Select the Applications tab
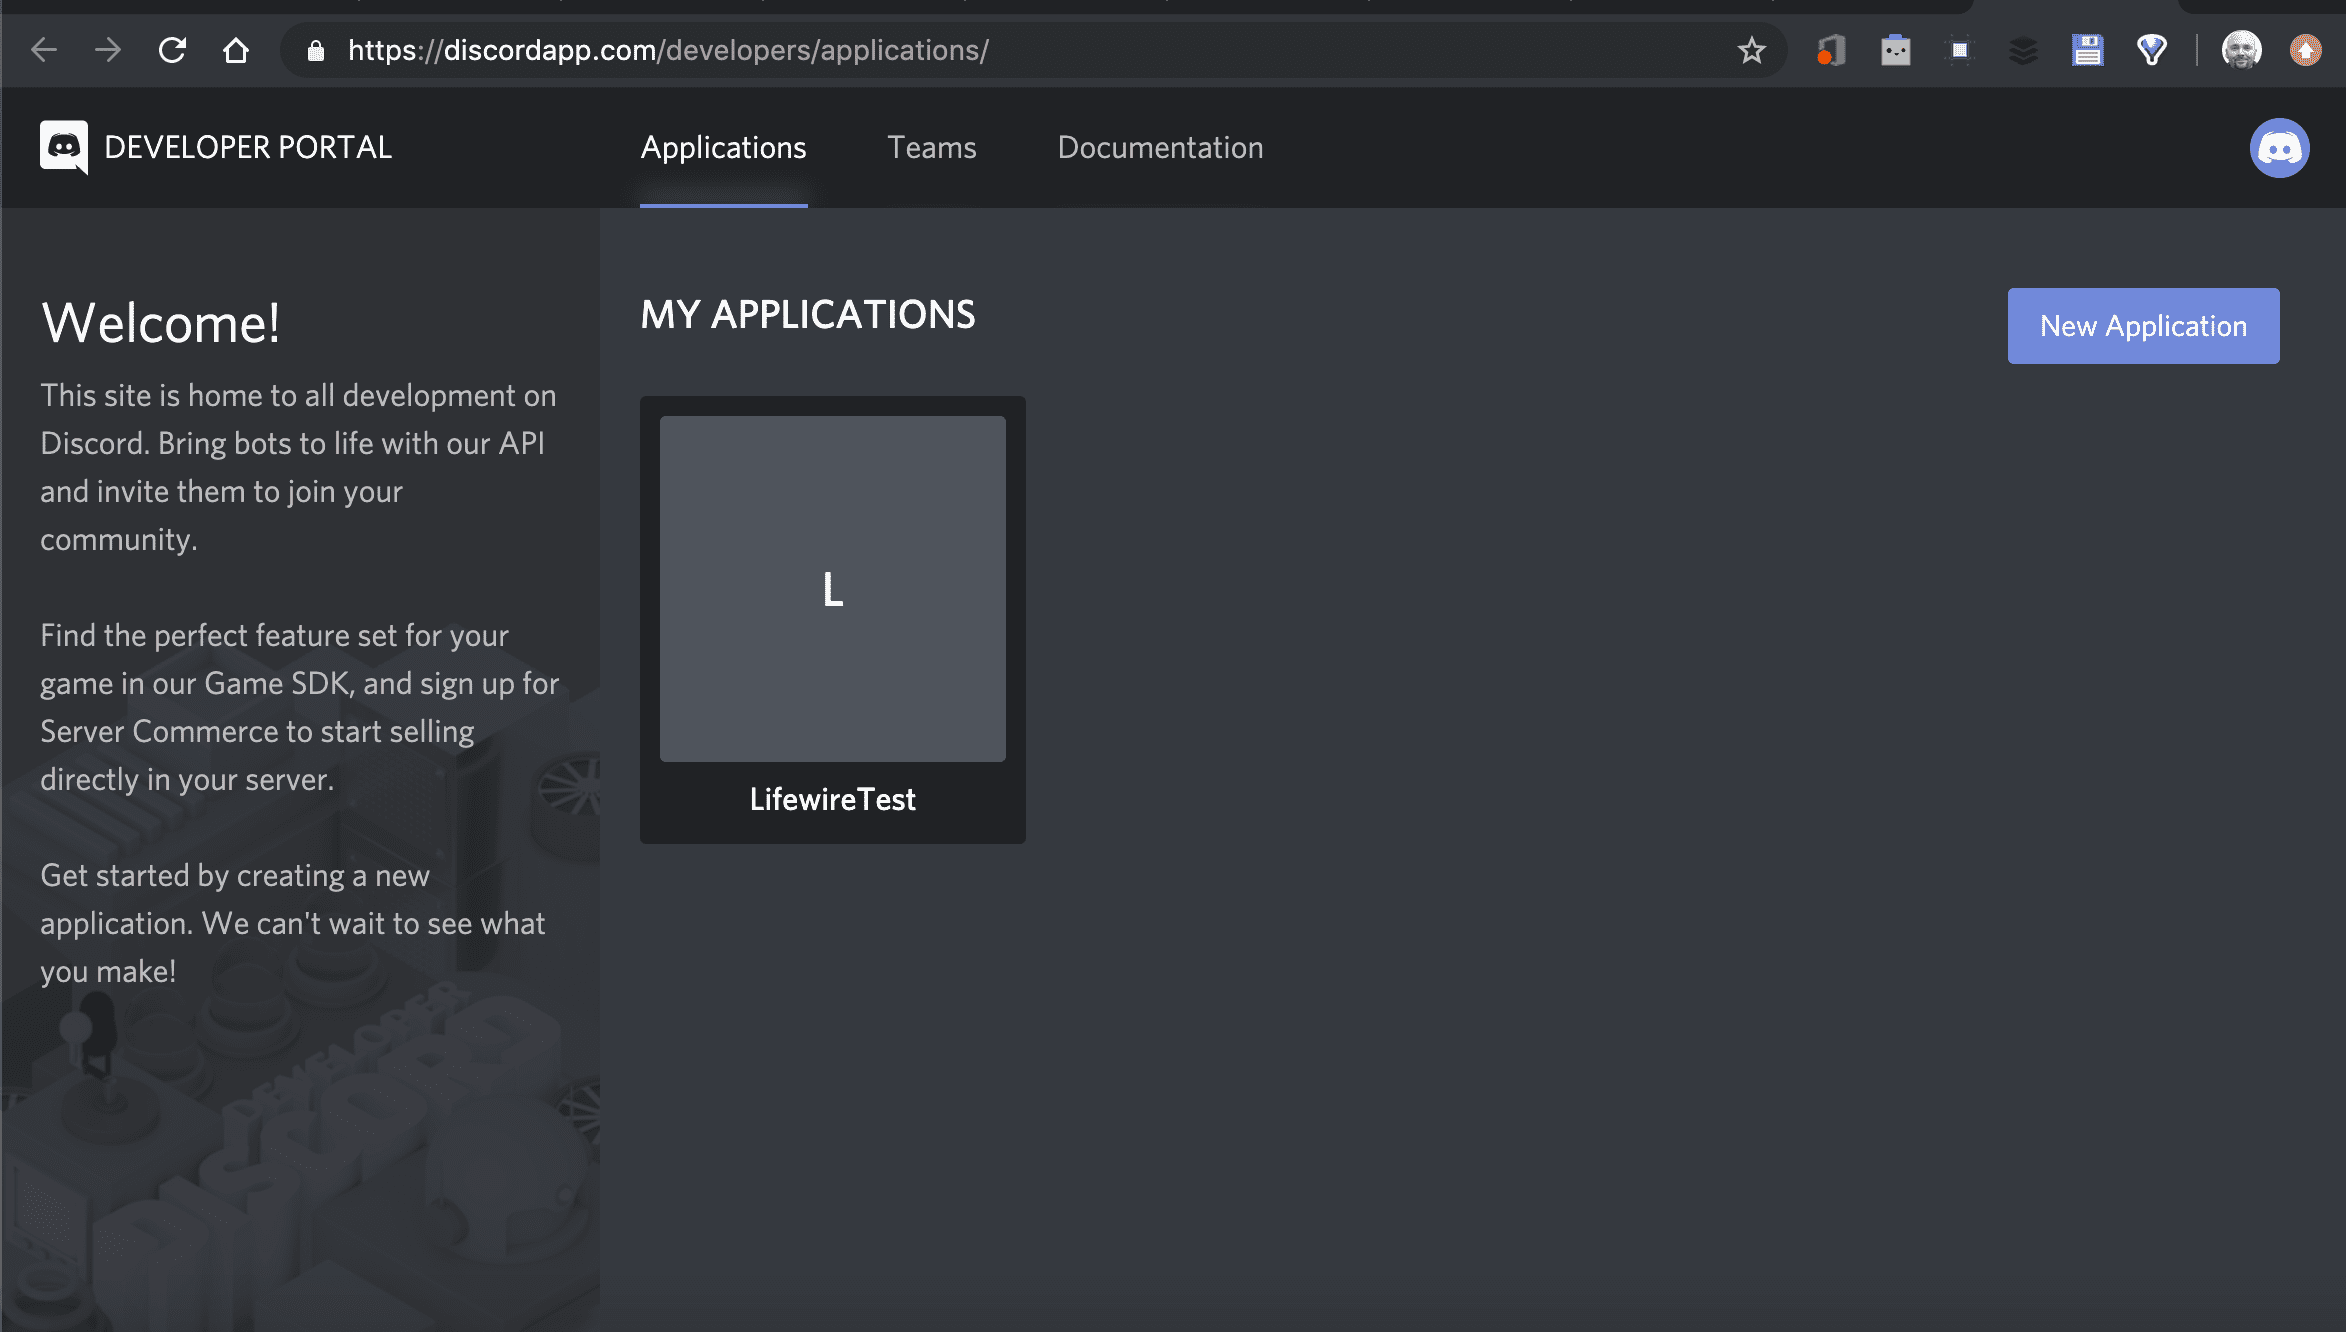The image size is (2346, 1332). (x=723, y=148)
